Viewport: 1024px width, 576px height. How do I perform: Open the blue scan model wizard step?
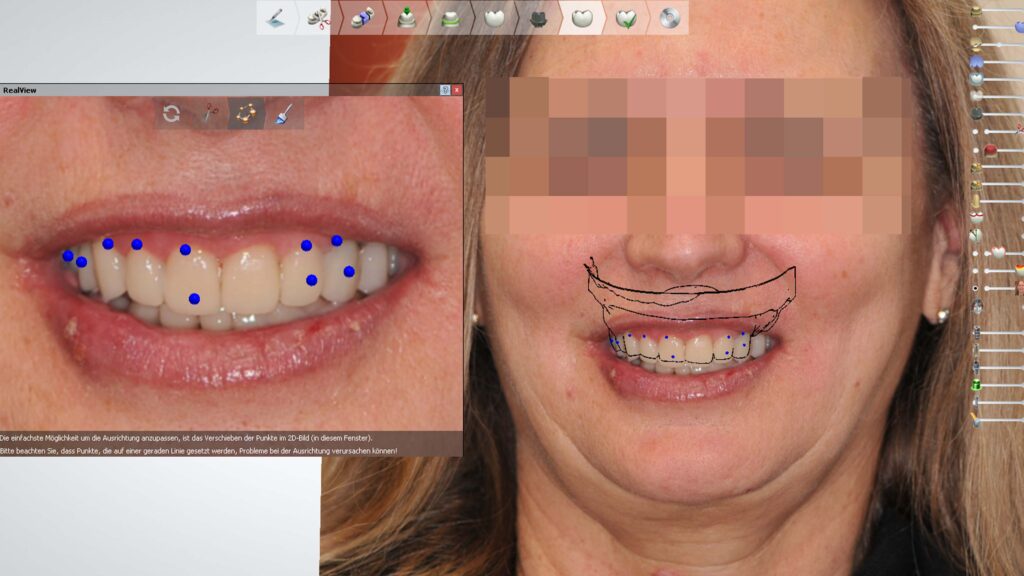(x=362, y=18)
